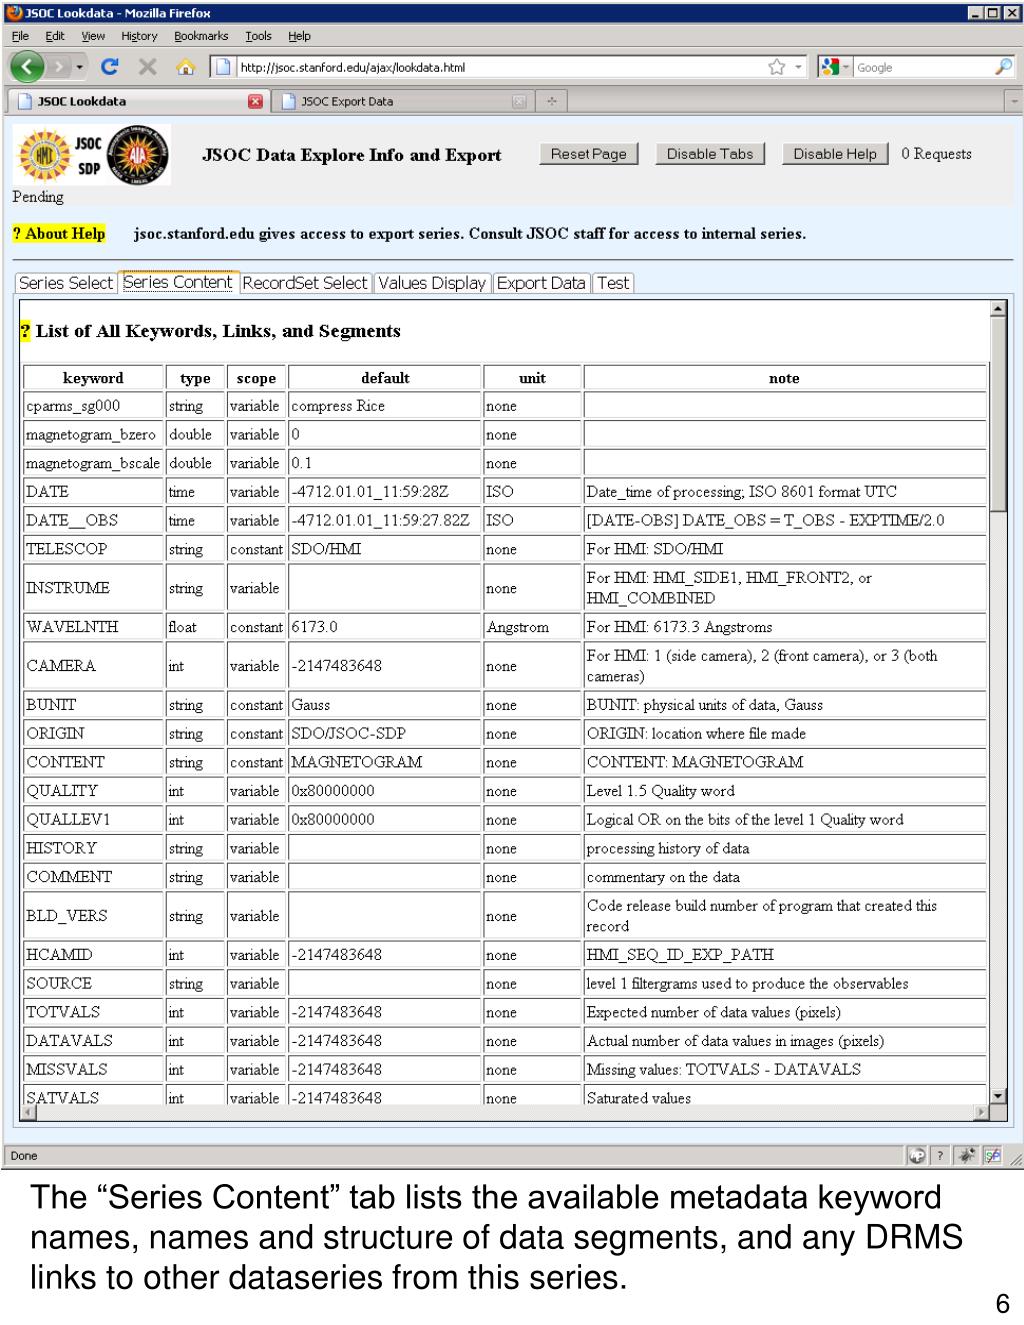This screenshot has height=1325, width=1024.
Task: Open the history dropdown next to navigation arrows
Action: coord(80,67)
